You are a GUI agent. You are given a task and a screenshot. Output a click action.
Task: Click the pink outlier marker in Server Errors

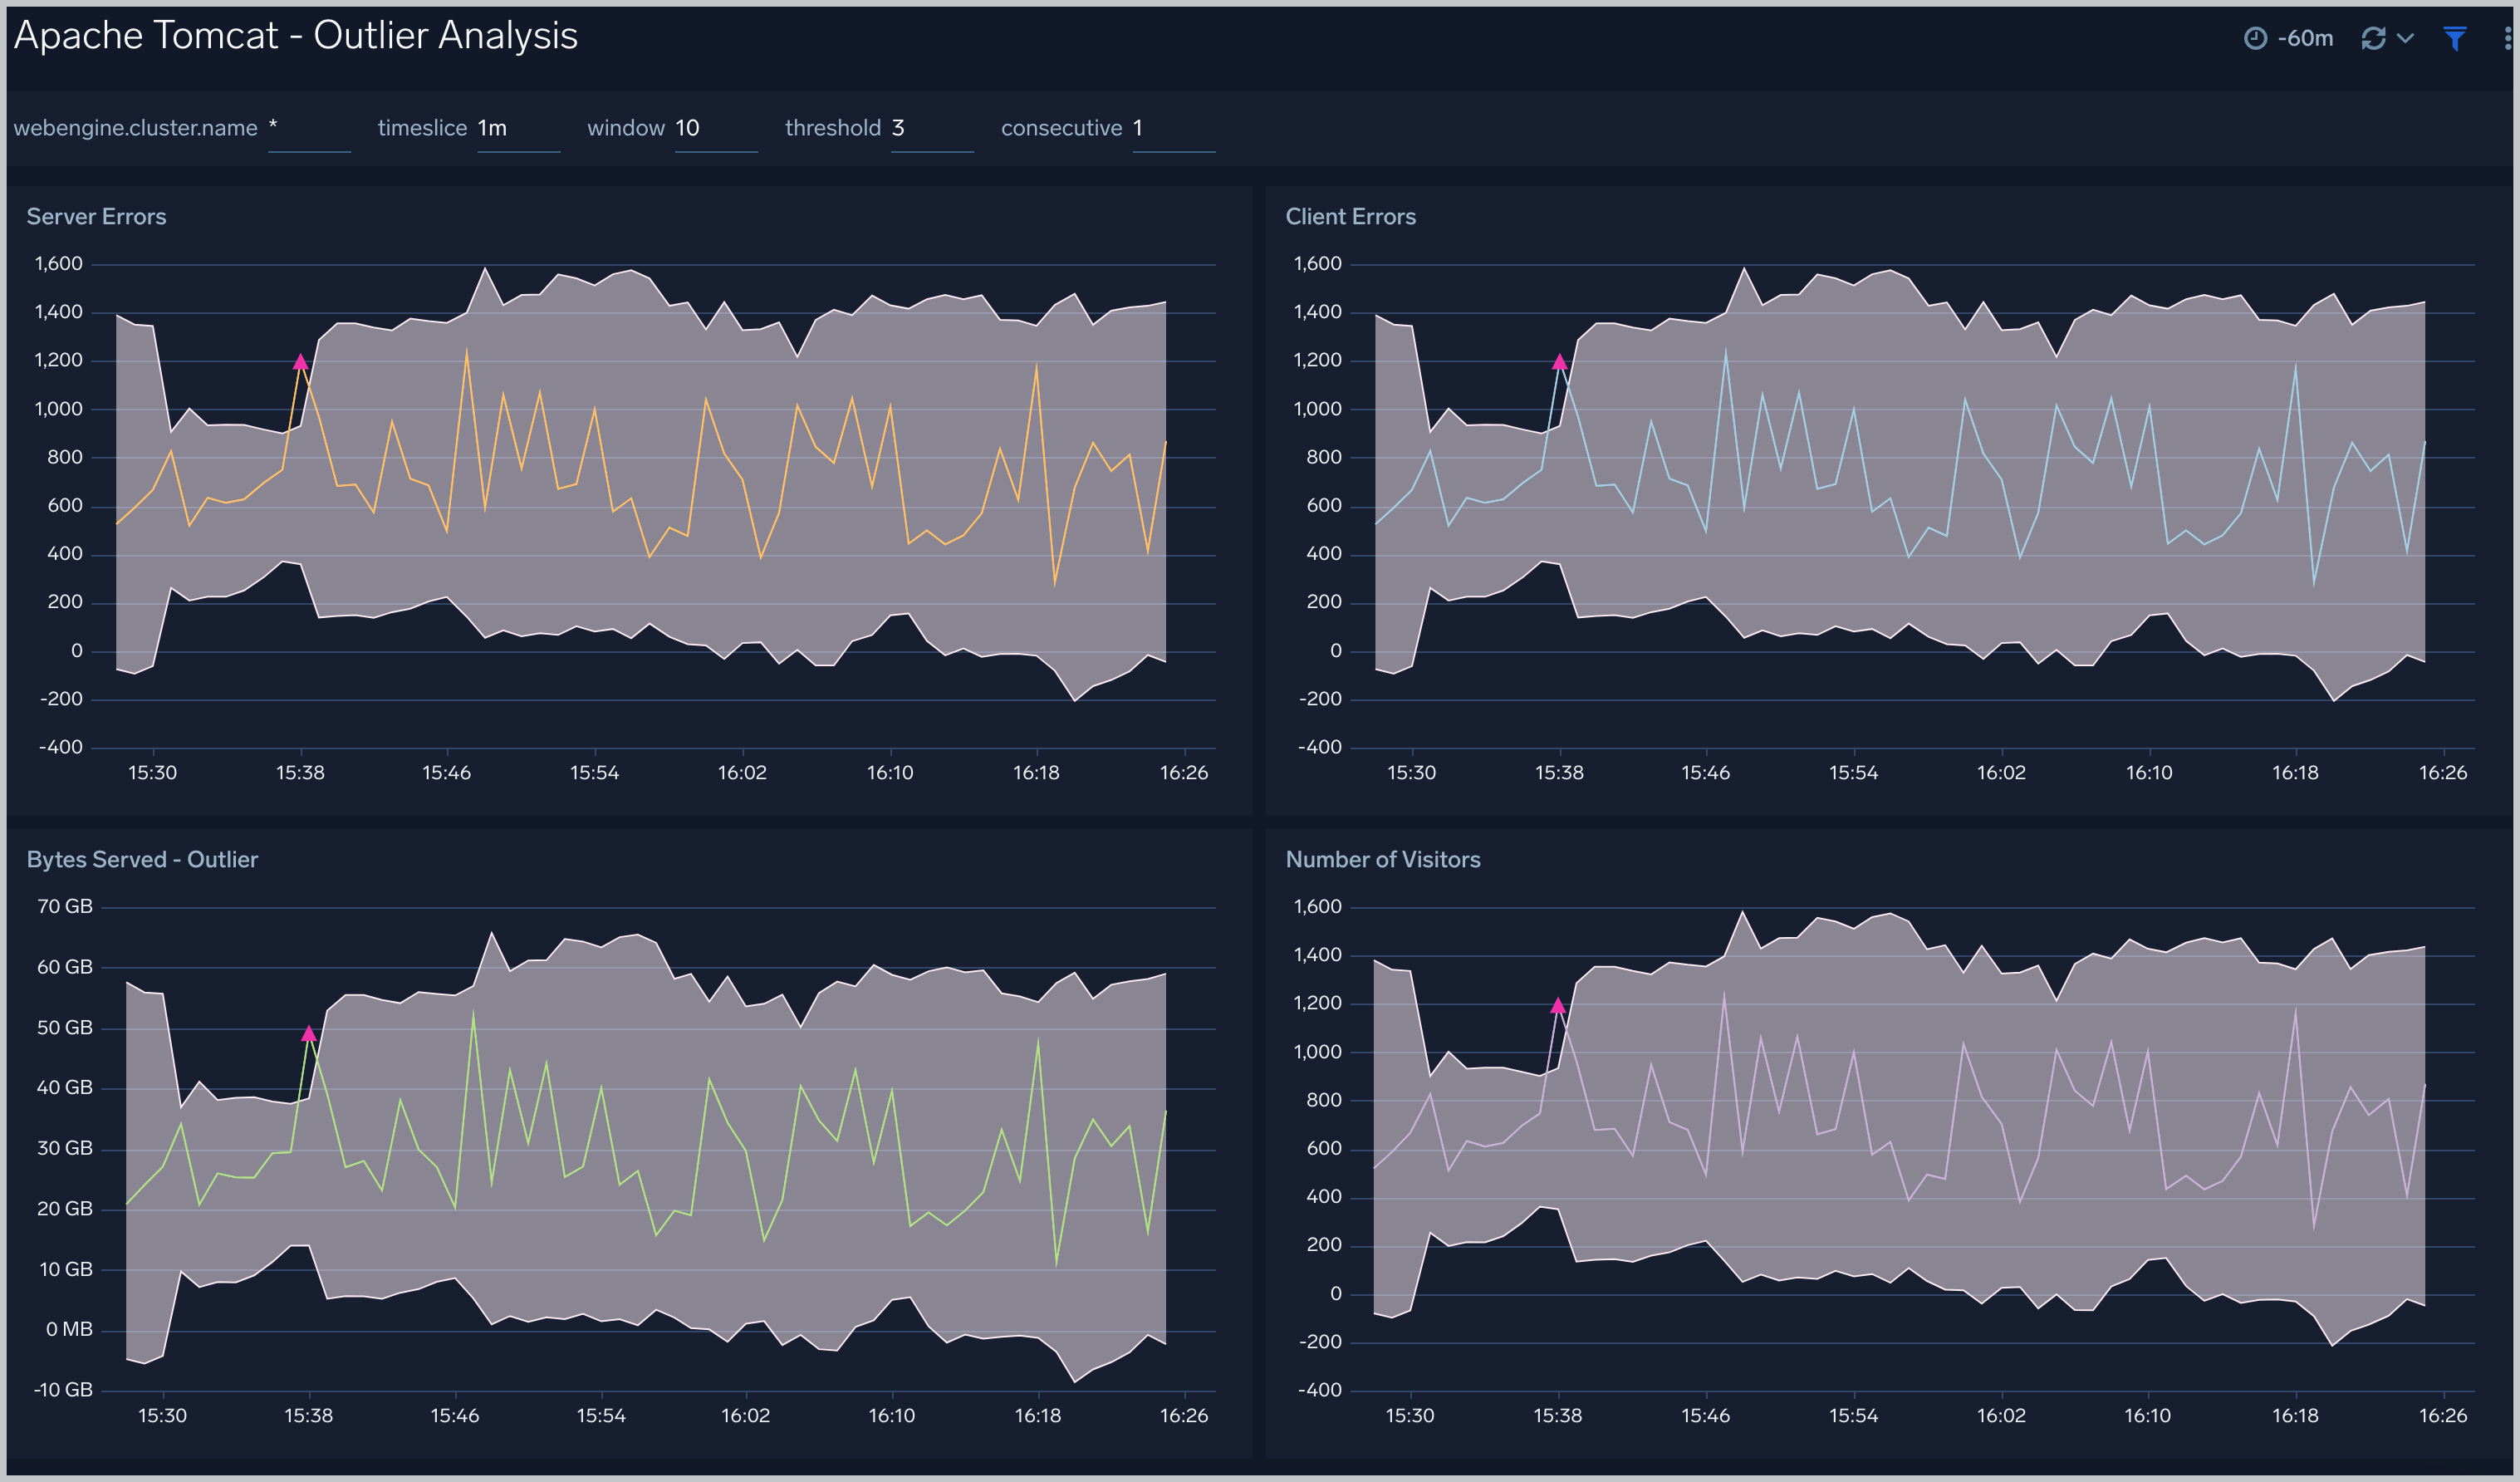pyautogui.click(x=300, y=361)
